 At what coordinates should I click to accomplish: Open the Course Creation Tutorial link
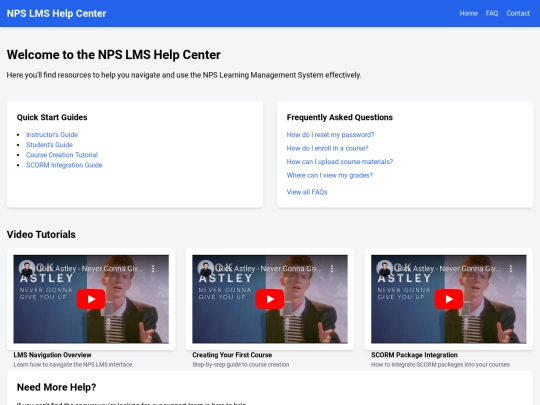point(62,155)
